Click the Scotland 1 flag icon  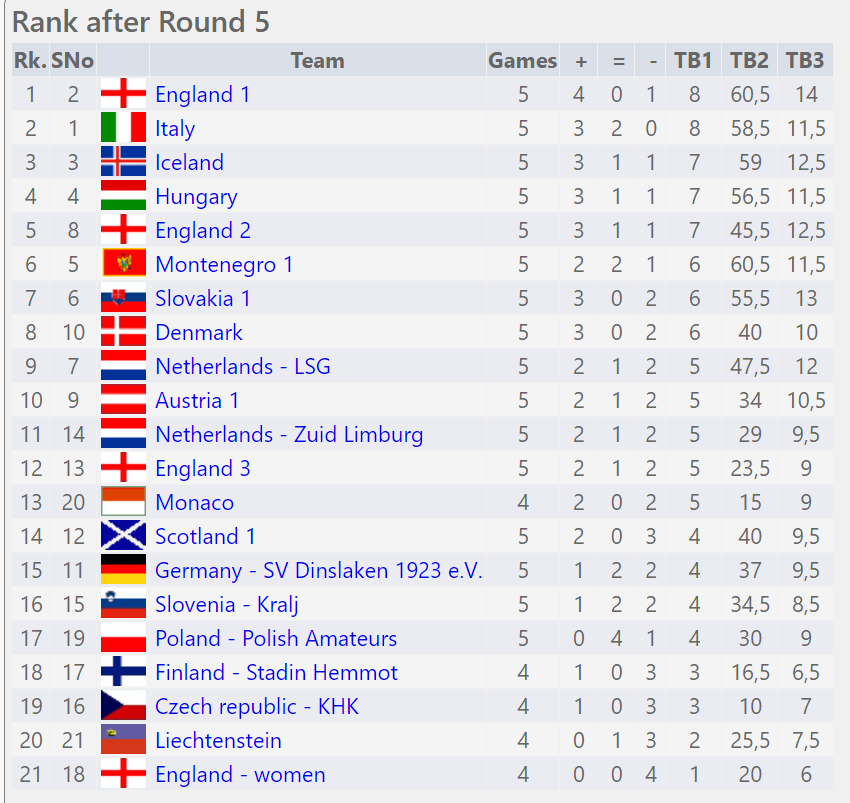pos(123,536)
